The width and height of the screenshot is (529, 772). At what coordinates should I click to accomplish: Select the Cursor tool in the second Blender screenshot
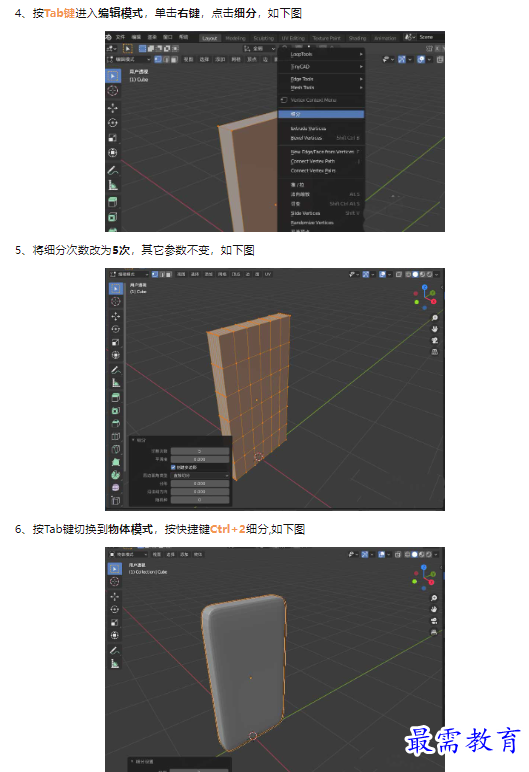click(x=116, y=301)
